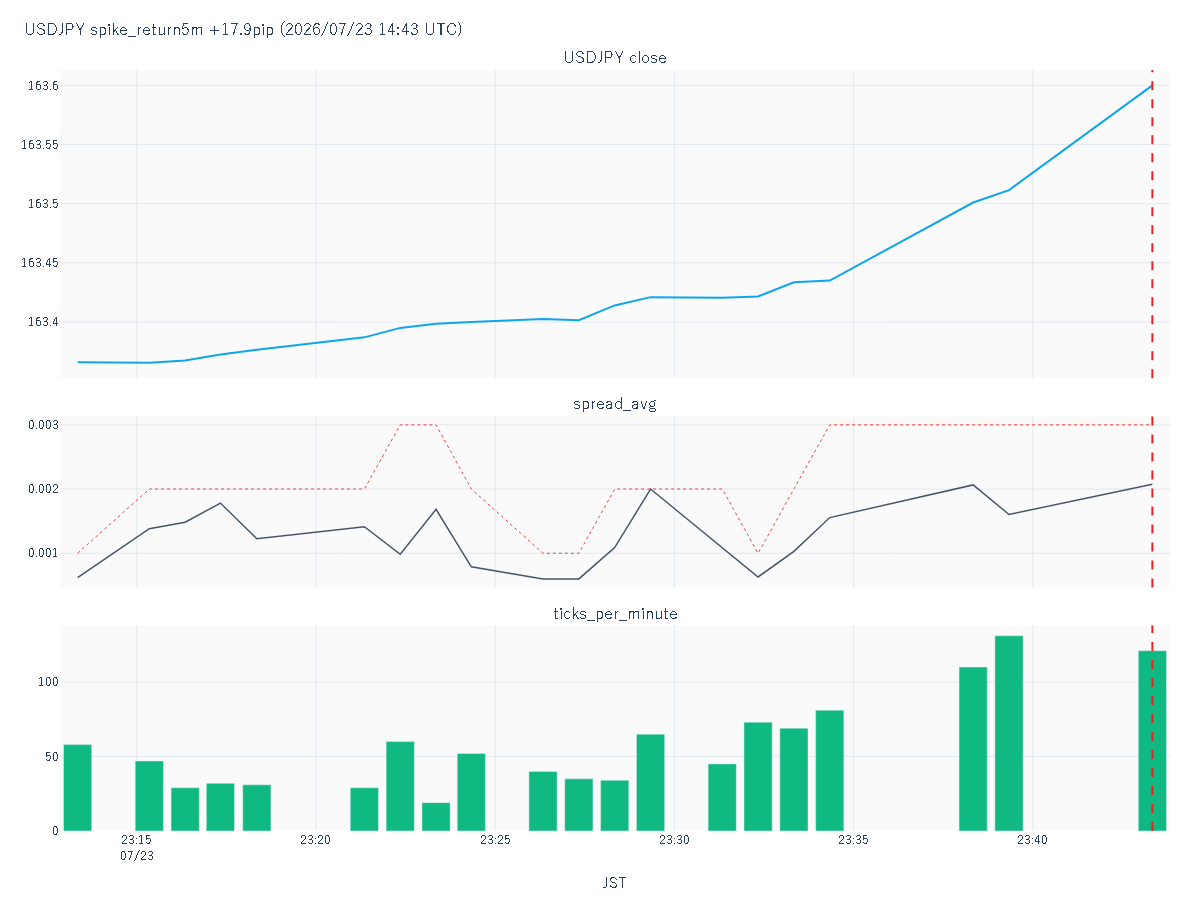The height and width of the screenshot is (900, 1200).
Task: Click the red dashed spike marker in price chart
Action: click(1152, 224)
